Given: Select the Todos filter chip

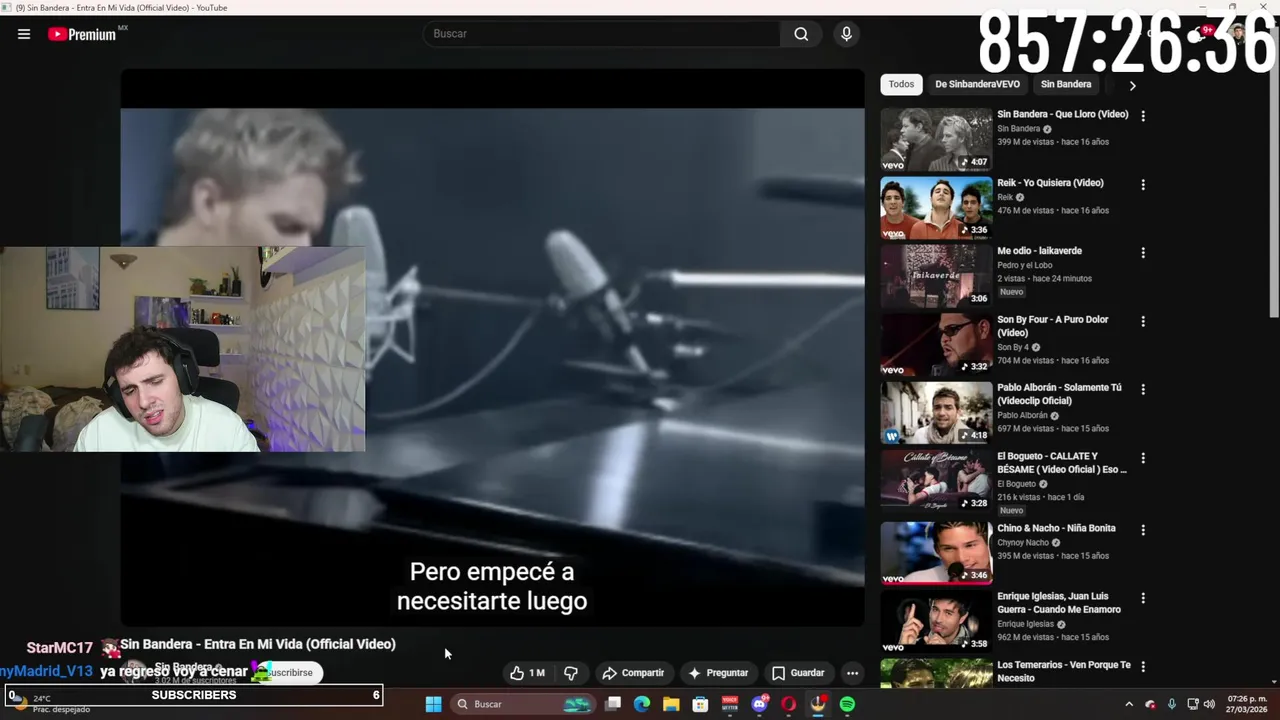Looking at the screenshot, I should pos(901,84).
